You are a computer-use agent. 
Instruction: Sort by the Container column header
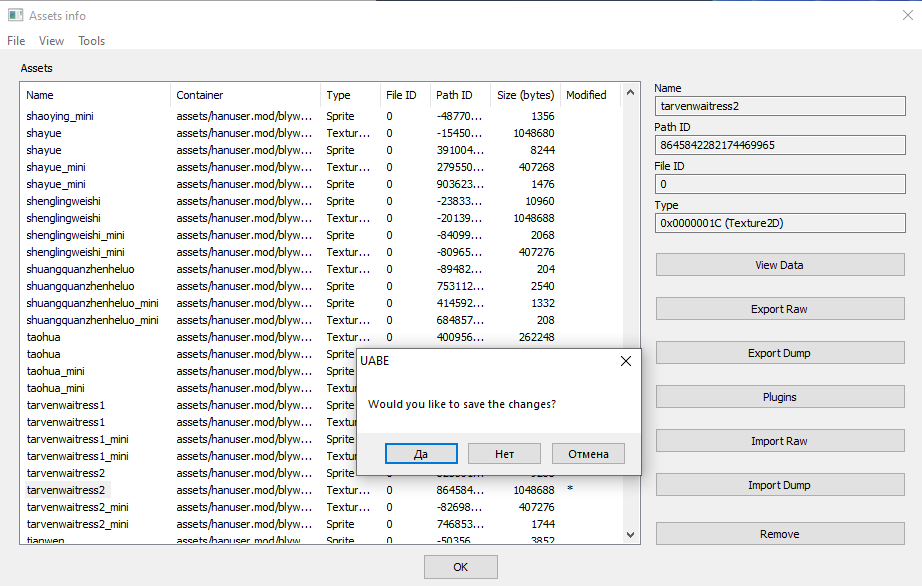(x=245, y=95)
